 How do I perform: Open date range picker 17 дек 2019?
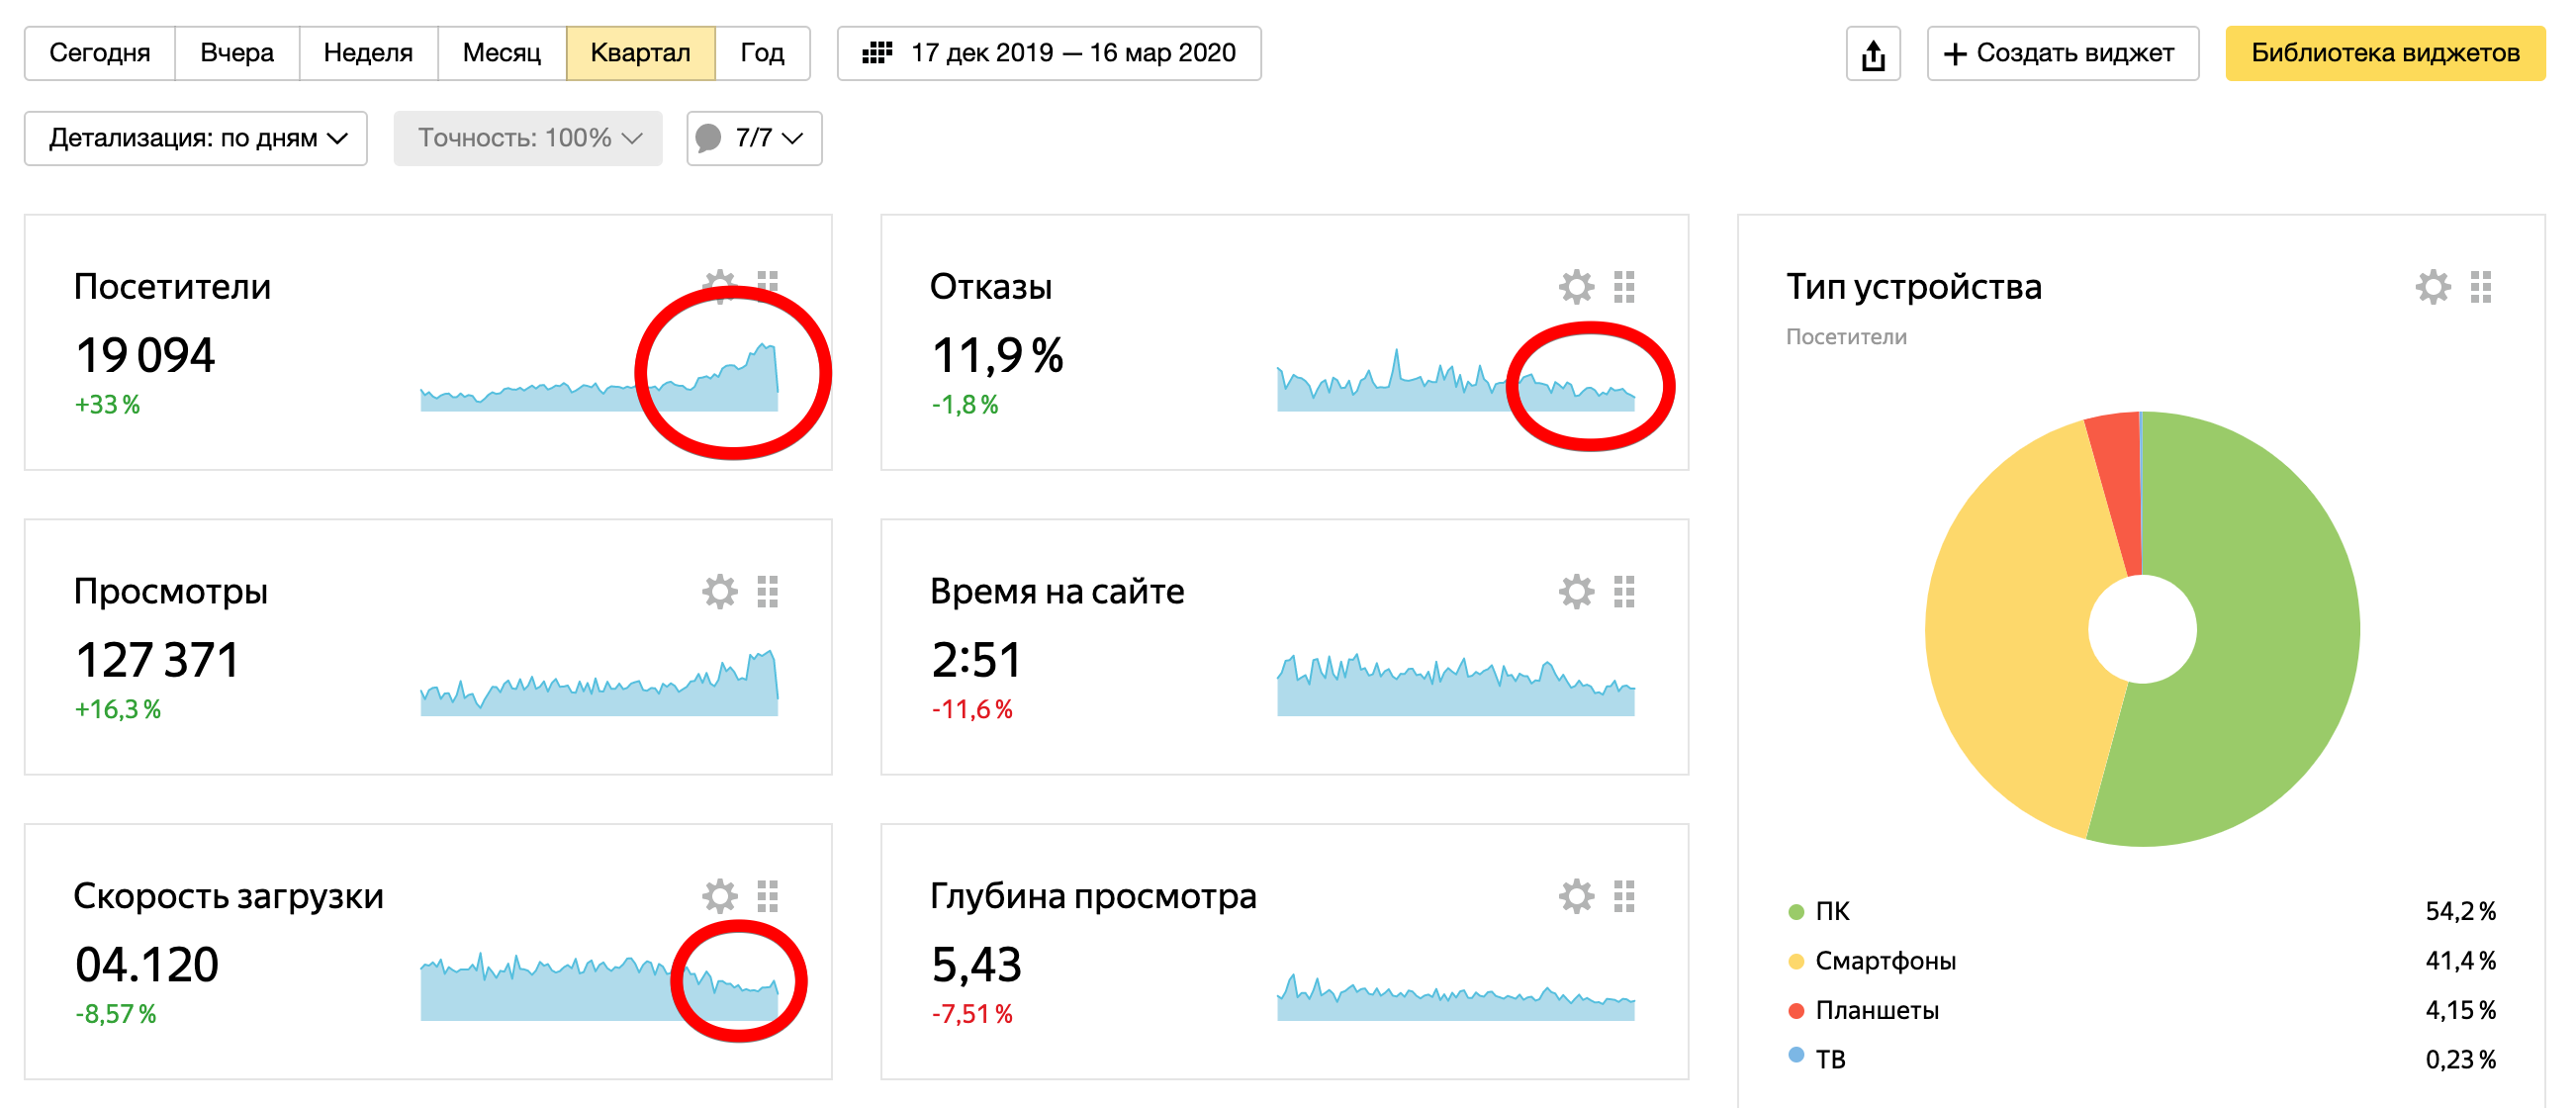click(1049, 53)
